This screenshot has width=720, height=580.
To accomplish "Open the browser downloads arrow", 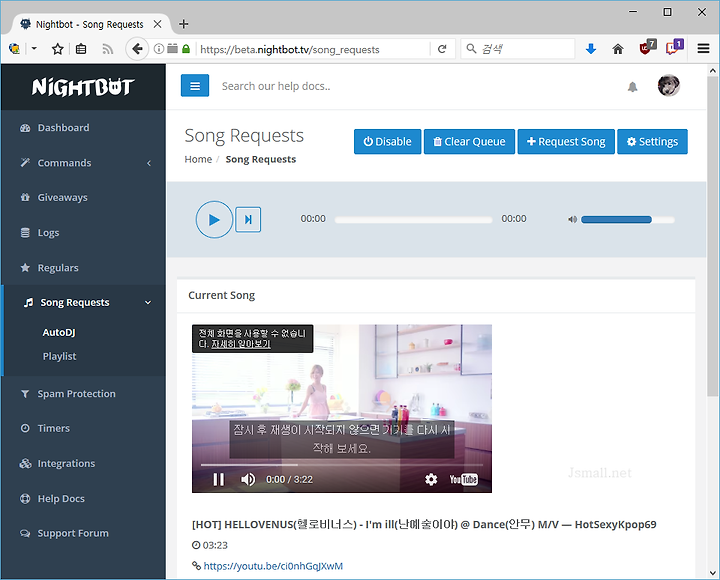I will tap(591, 49).
